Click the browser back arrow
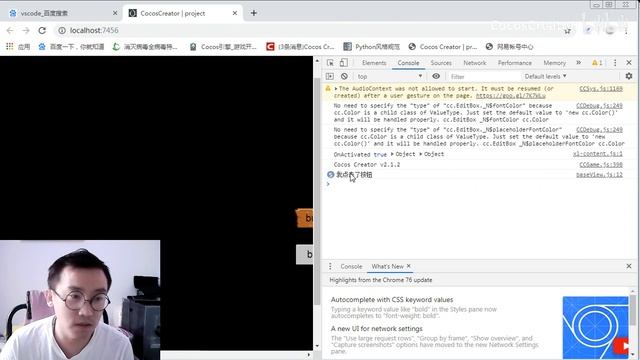This screenshot has width=640, height=360. [10, 31]
